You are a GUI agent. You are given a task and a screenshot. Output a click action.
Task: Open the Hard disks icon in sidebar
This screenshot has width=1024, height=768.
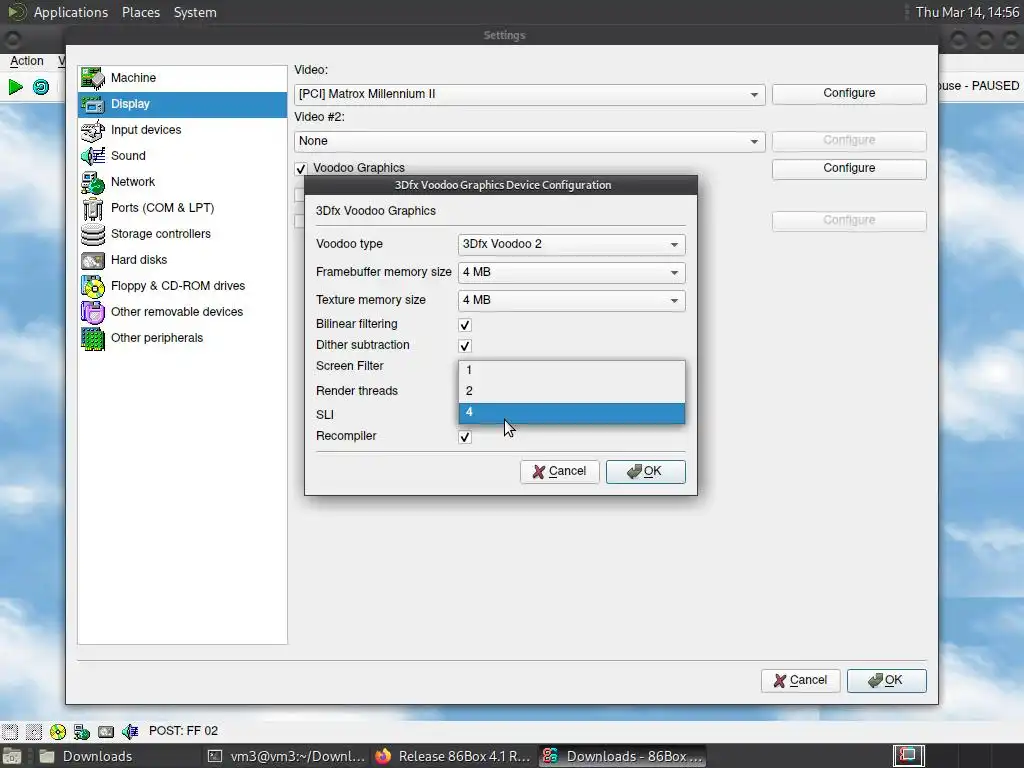point(93,261)
